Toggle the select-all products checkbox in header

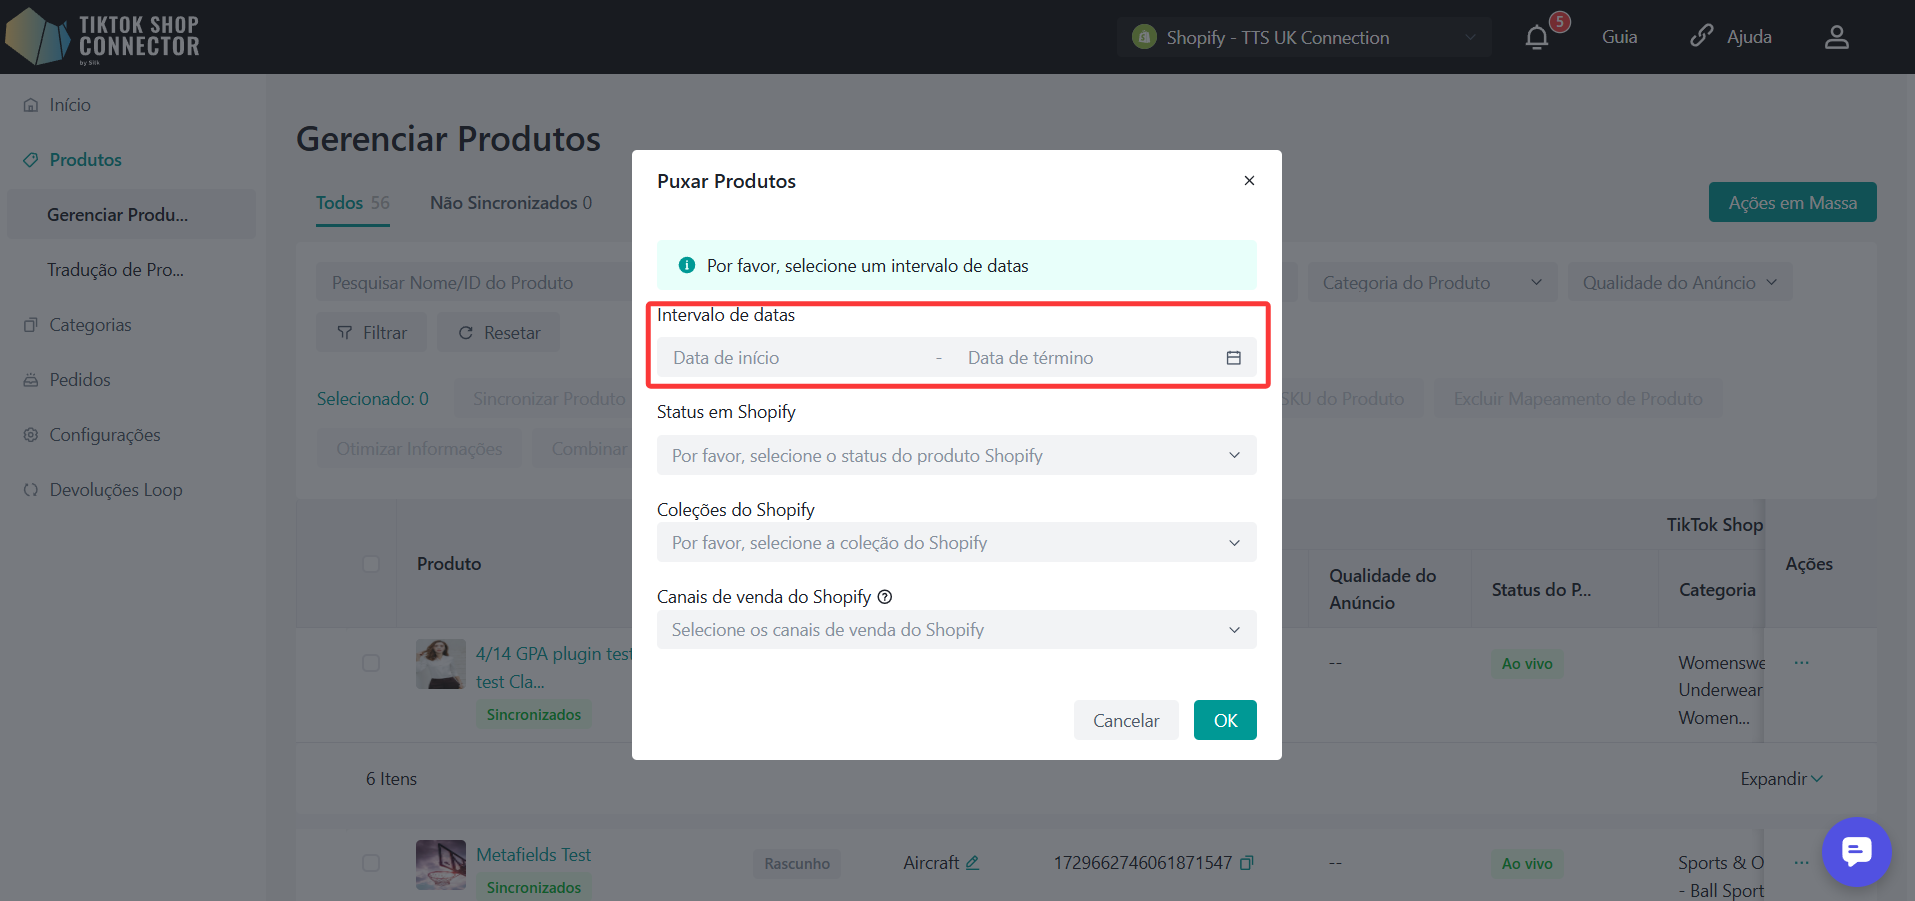pyautogui.click(x=371, y=564)
